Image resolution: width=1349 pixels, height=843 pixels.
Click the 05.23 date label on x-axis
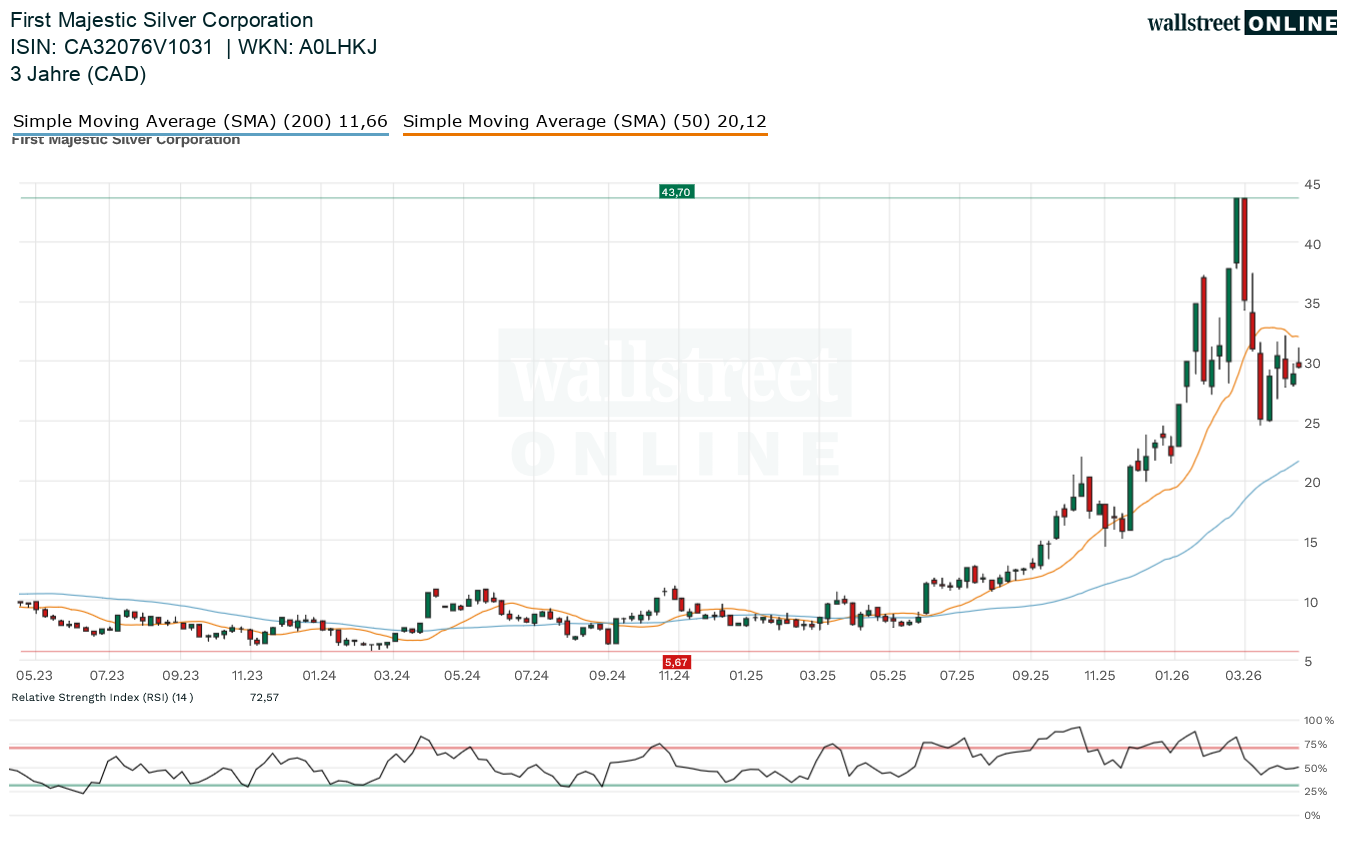click(35, 676)
